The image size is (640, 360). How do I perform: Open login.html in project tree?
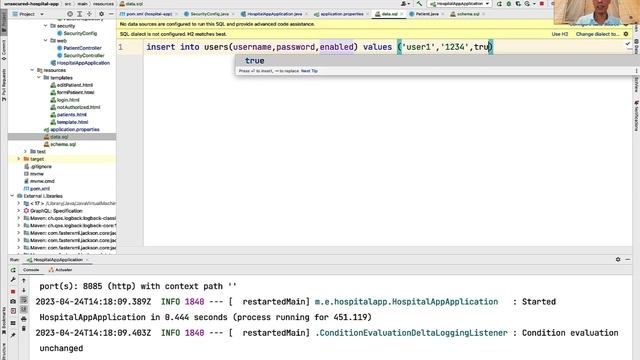coord(68,100)
